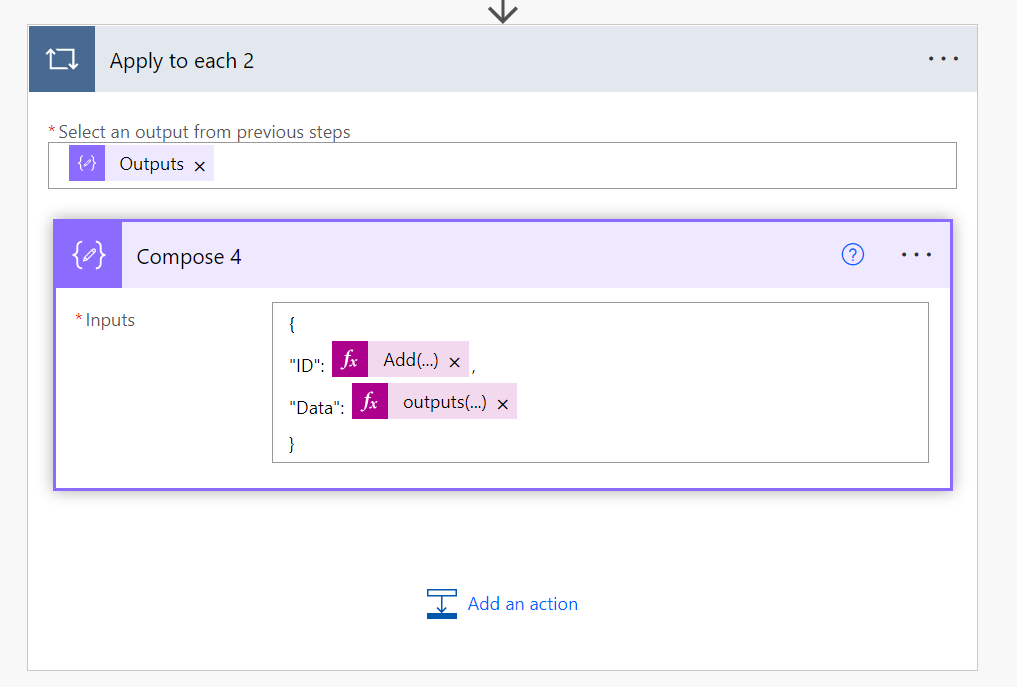1017x687 pixels.
Task: Click the fx icon beside Add(...)
Action: point(350,359)
